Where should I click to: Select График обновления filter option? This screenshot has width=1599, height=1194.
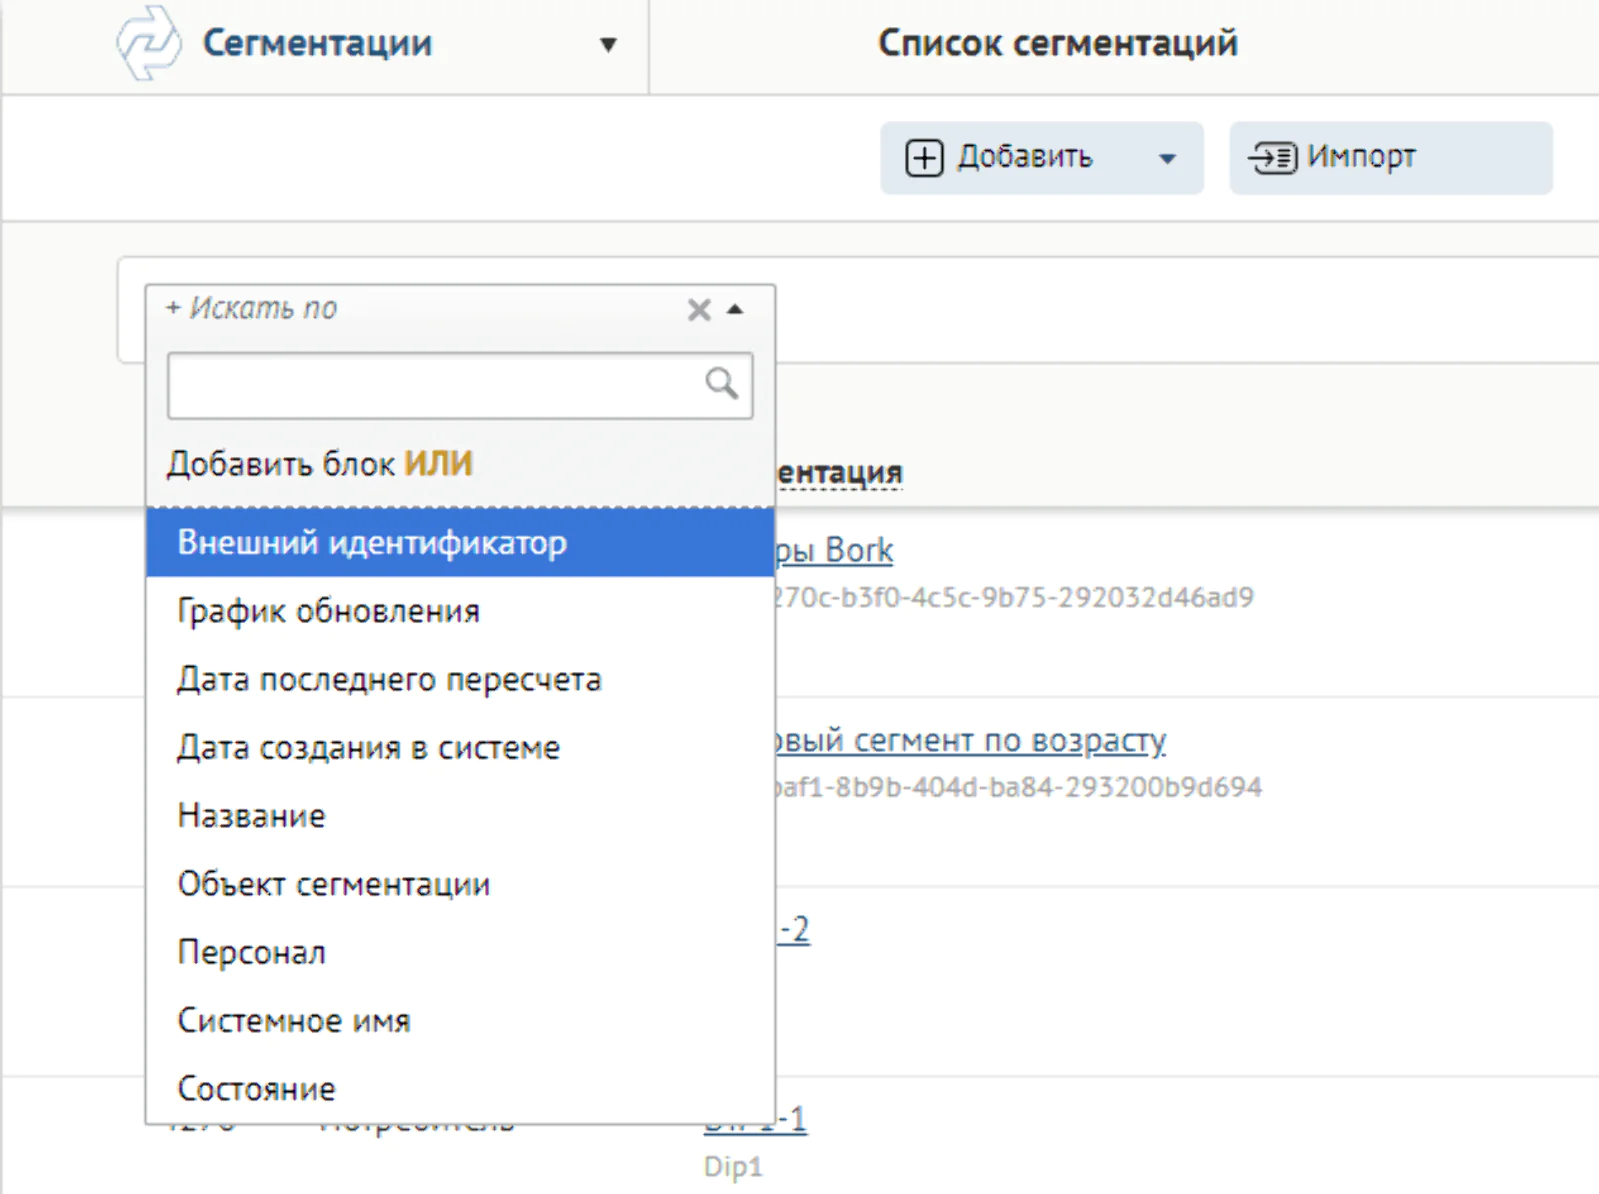[460, 611]
